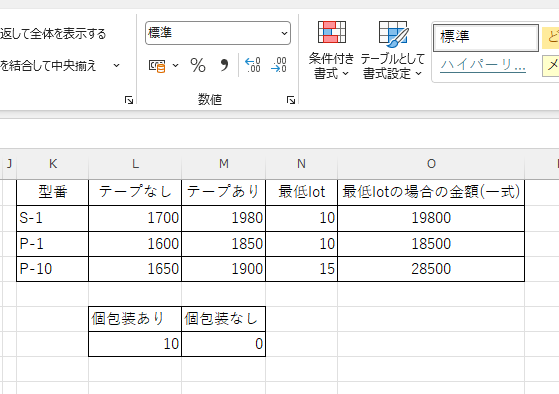
Task: Open the accounting format dropdown arrow
Action: tap(175, 66)
